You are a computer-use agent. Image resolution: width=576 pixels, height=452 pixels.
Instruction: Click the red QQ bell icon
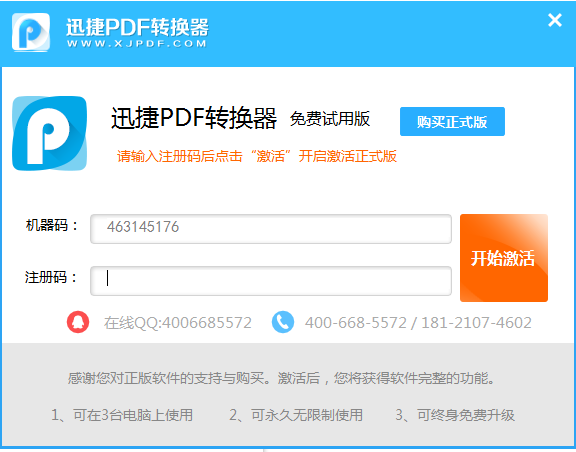coord(78,322)
